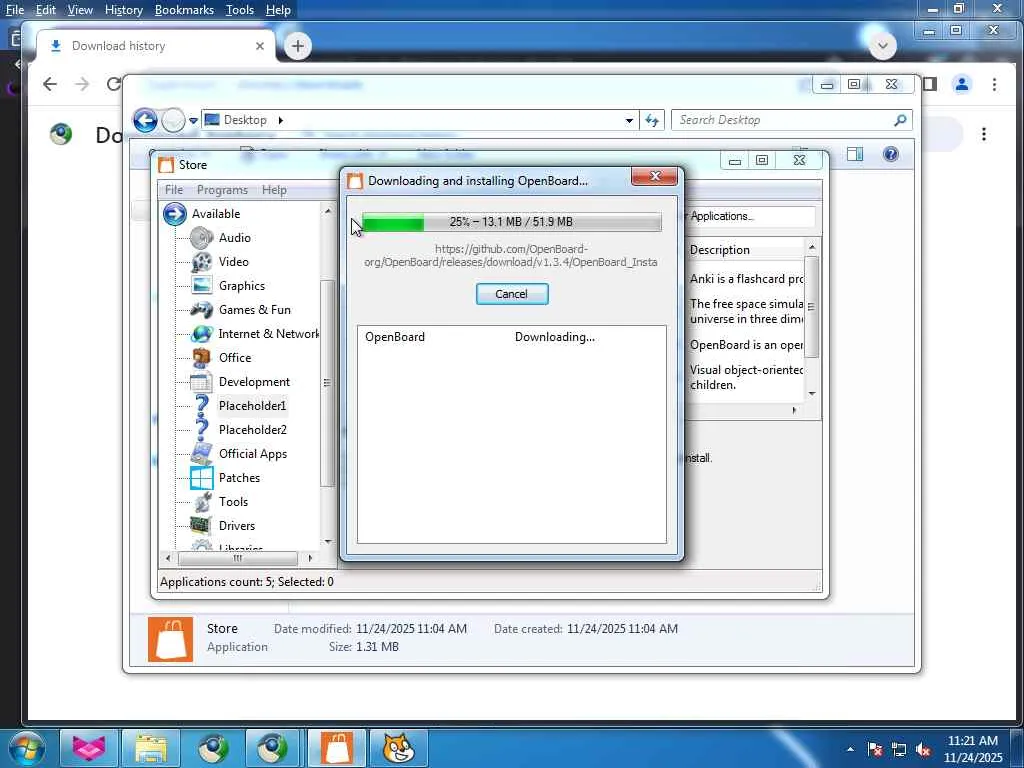Image resolution: width=1024 pixels, height=768 pixels.
Task: Click the Applications count status text
Action: pyautogui.click(x=247, y=582)
